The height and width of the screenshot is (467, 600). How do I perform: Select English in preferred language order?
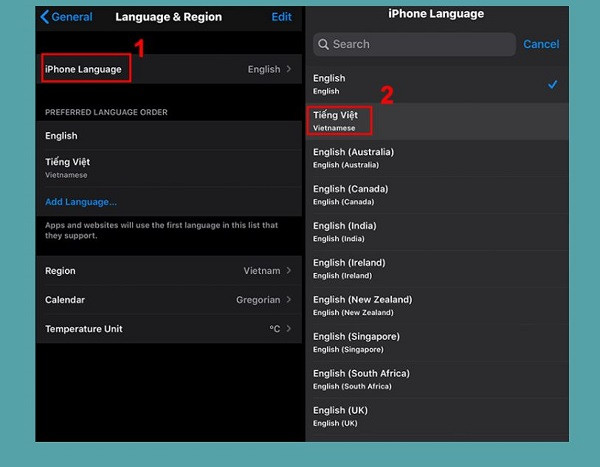[169, 136]
